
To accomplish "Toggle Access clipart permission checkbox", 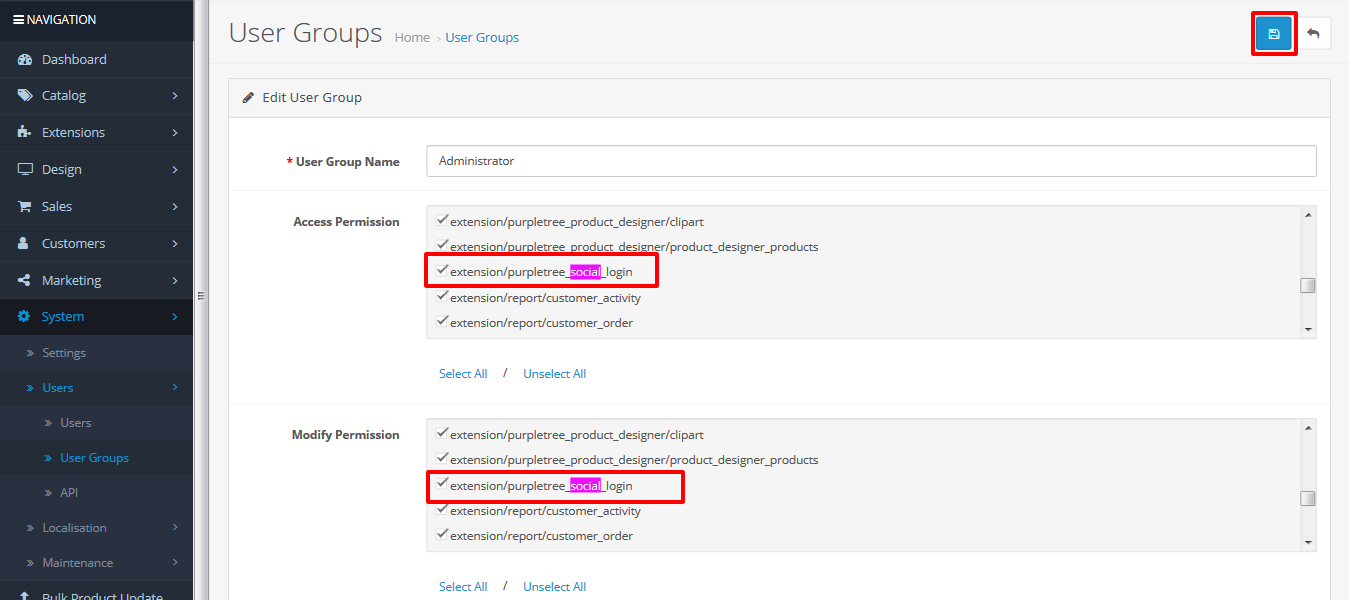I will point(442,219).
